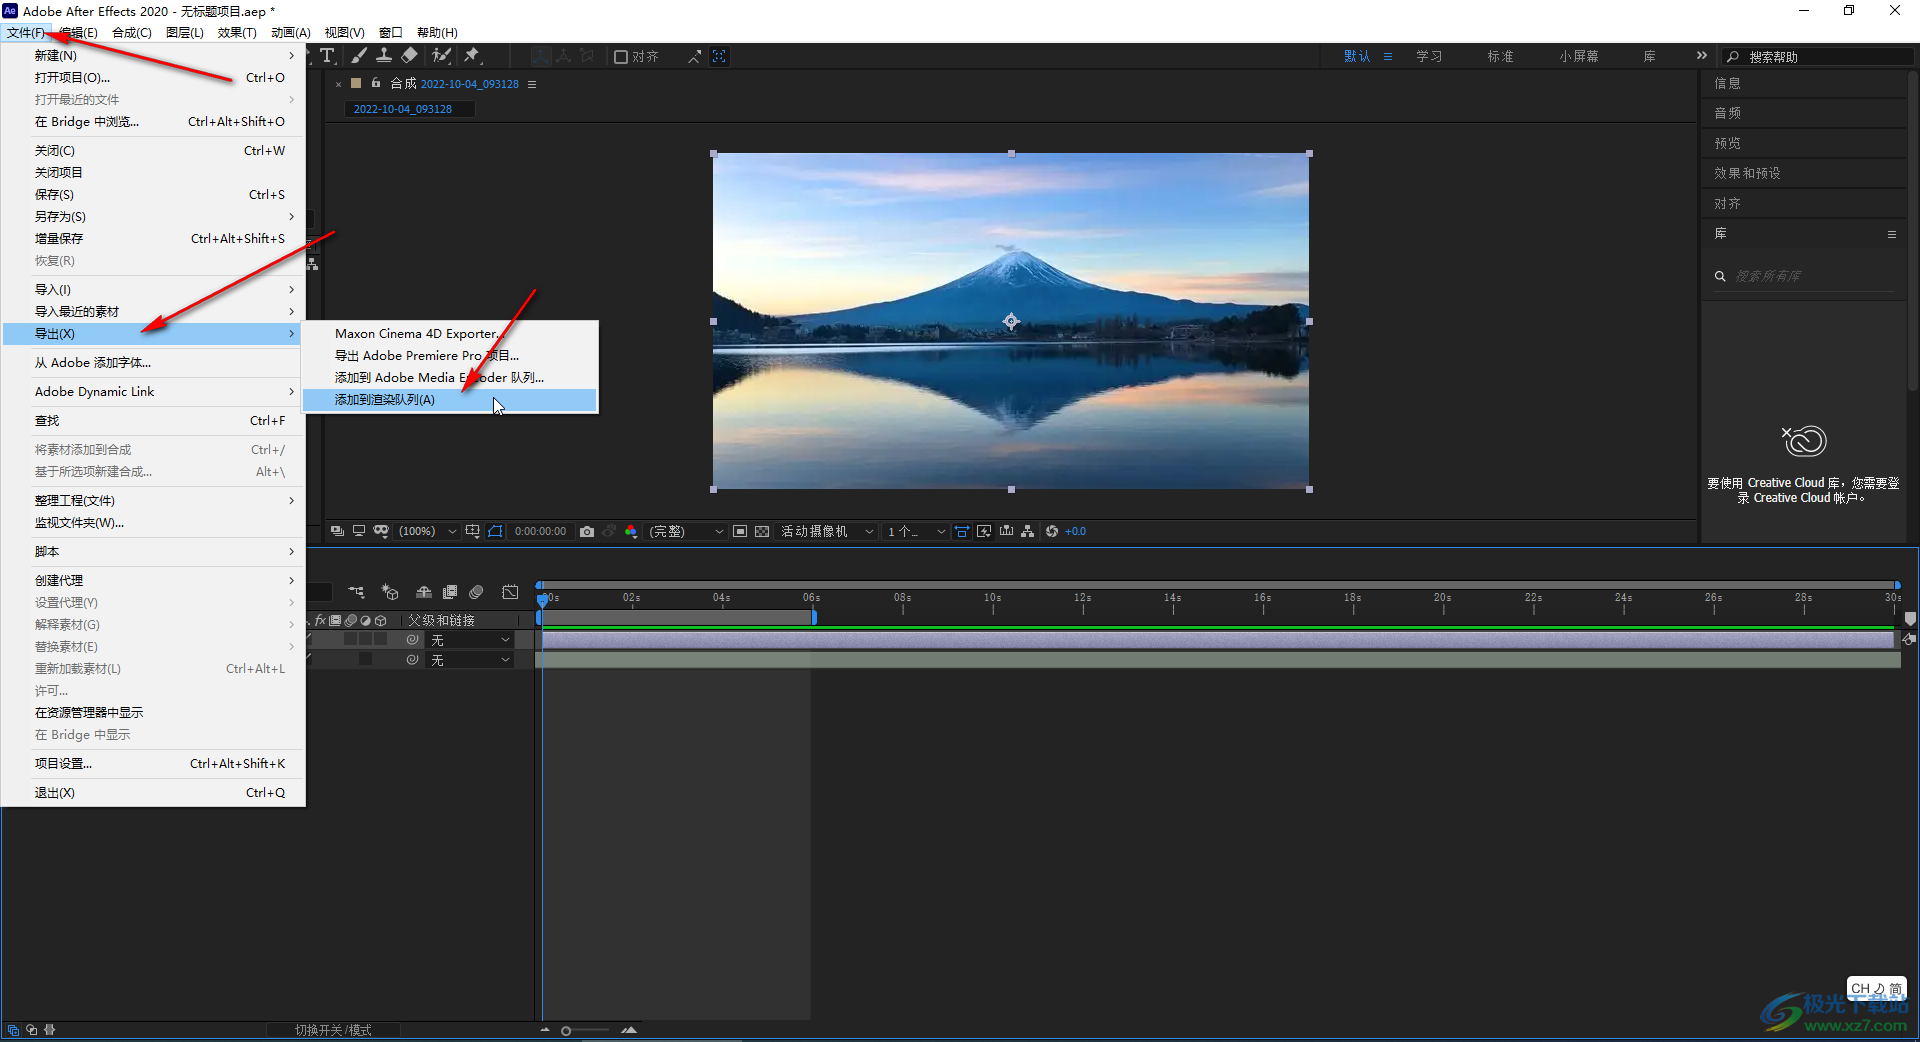Switch to the 标准 workspace
1920x1042 pixels.
1500,56
